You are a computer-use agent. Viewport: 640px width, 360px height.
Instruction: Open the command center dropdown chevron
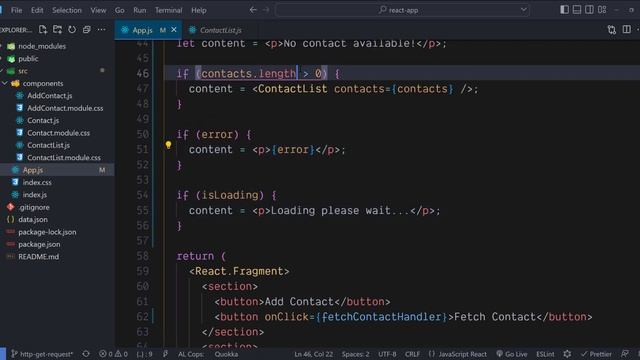(523, 10)
